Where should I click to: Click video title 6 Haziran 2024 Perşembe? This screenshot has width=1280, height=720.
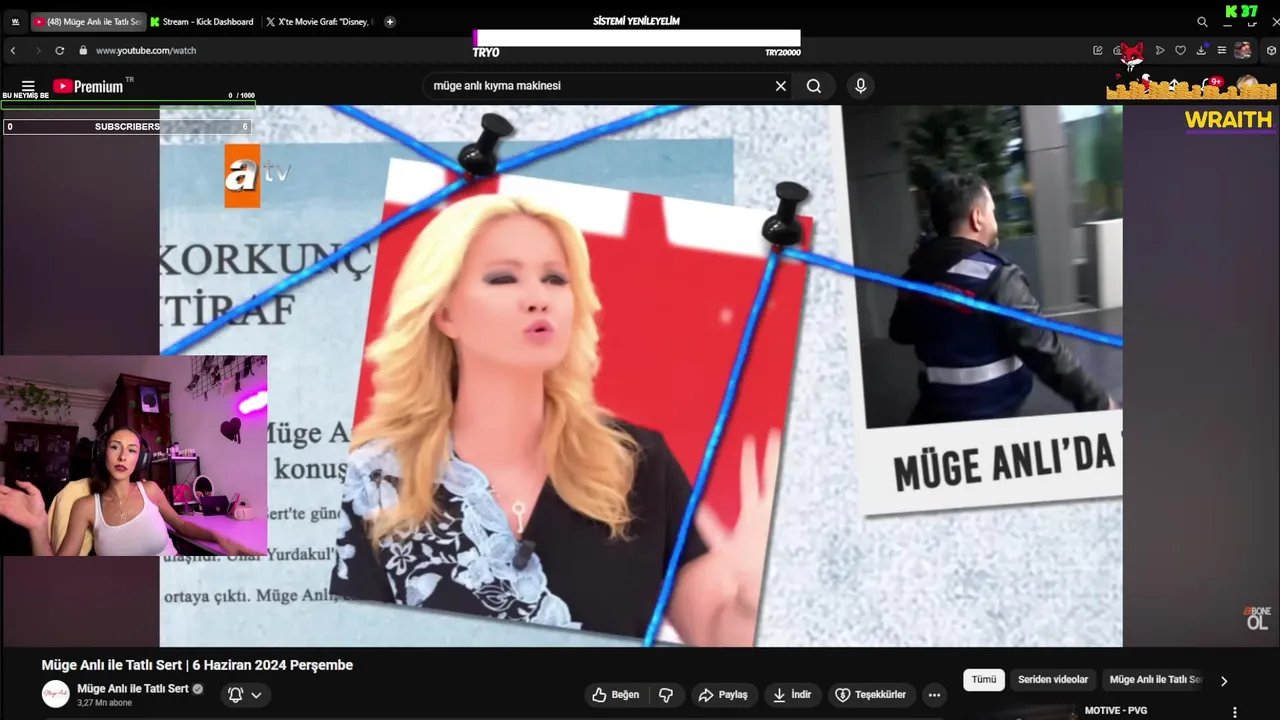click(x=197, y=665)
